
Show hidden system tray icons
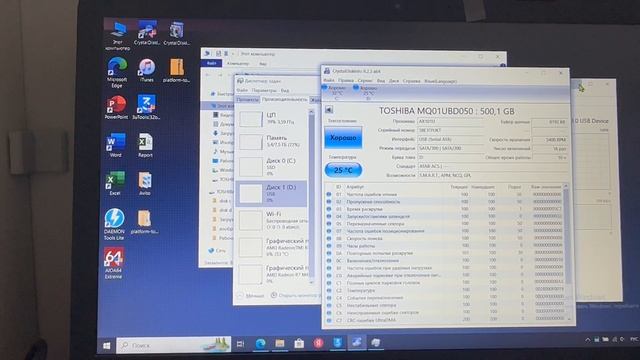point(587,340)
